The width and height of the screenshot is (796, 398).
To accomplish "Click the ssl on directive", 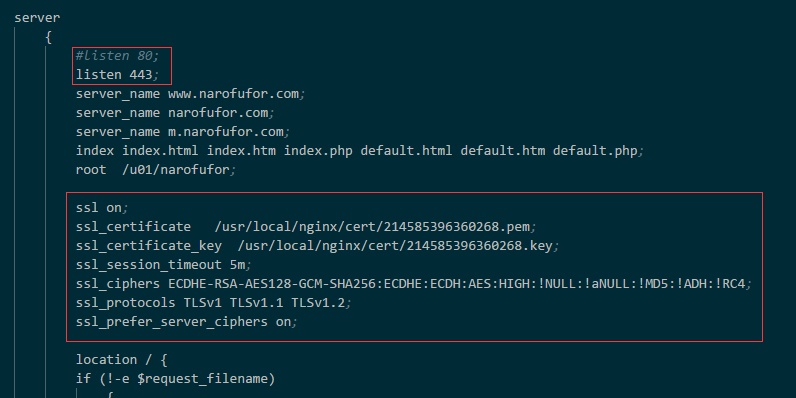I will click(103, 208).
